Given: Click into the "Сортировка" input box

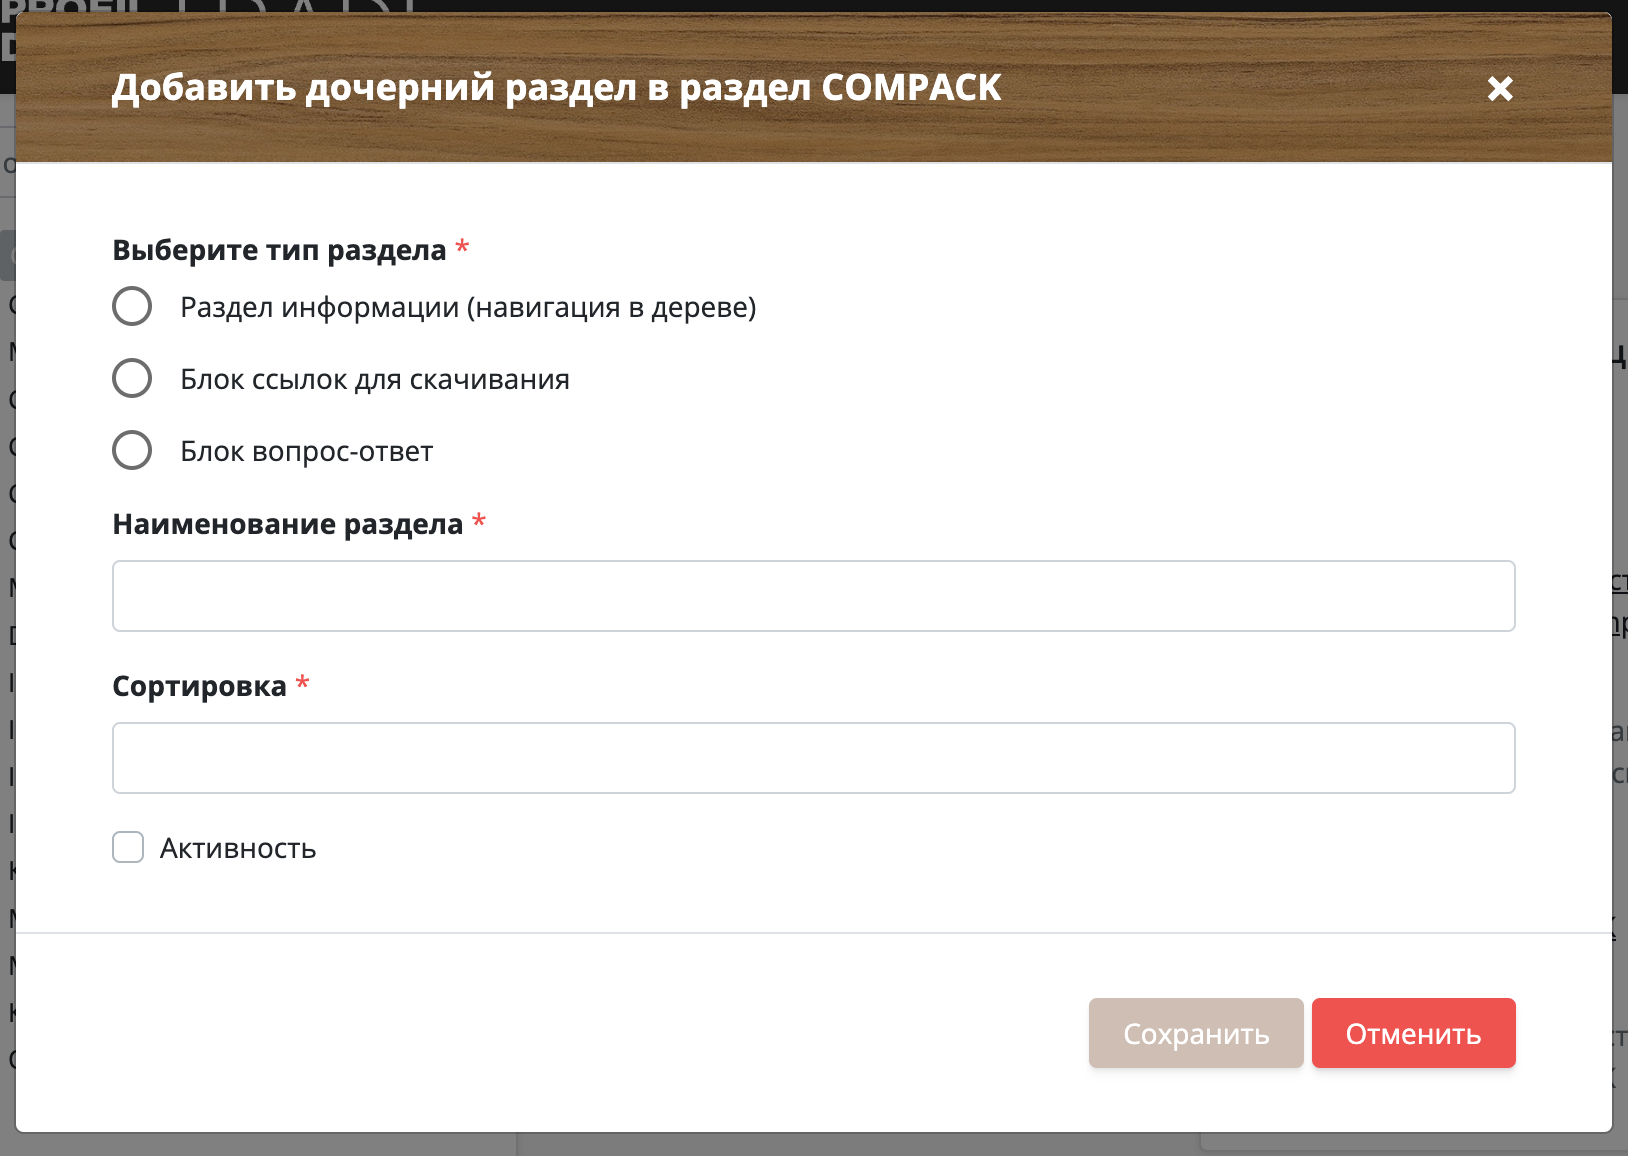Looking at the screenshot, I should tap(813, 758).
